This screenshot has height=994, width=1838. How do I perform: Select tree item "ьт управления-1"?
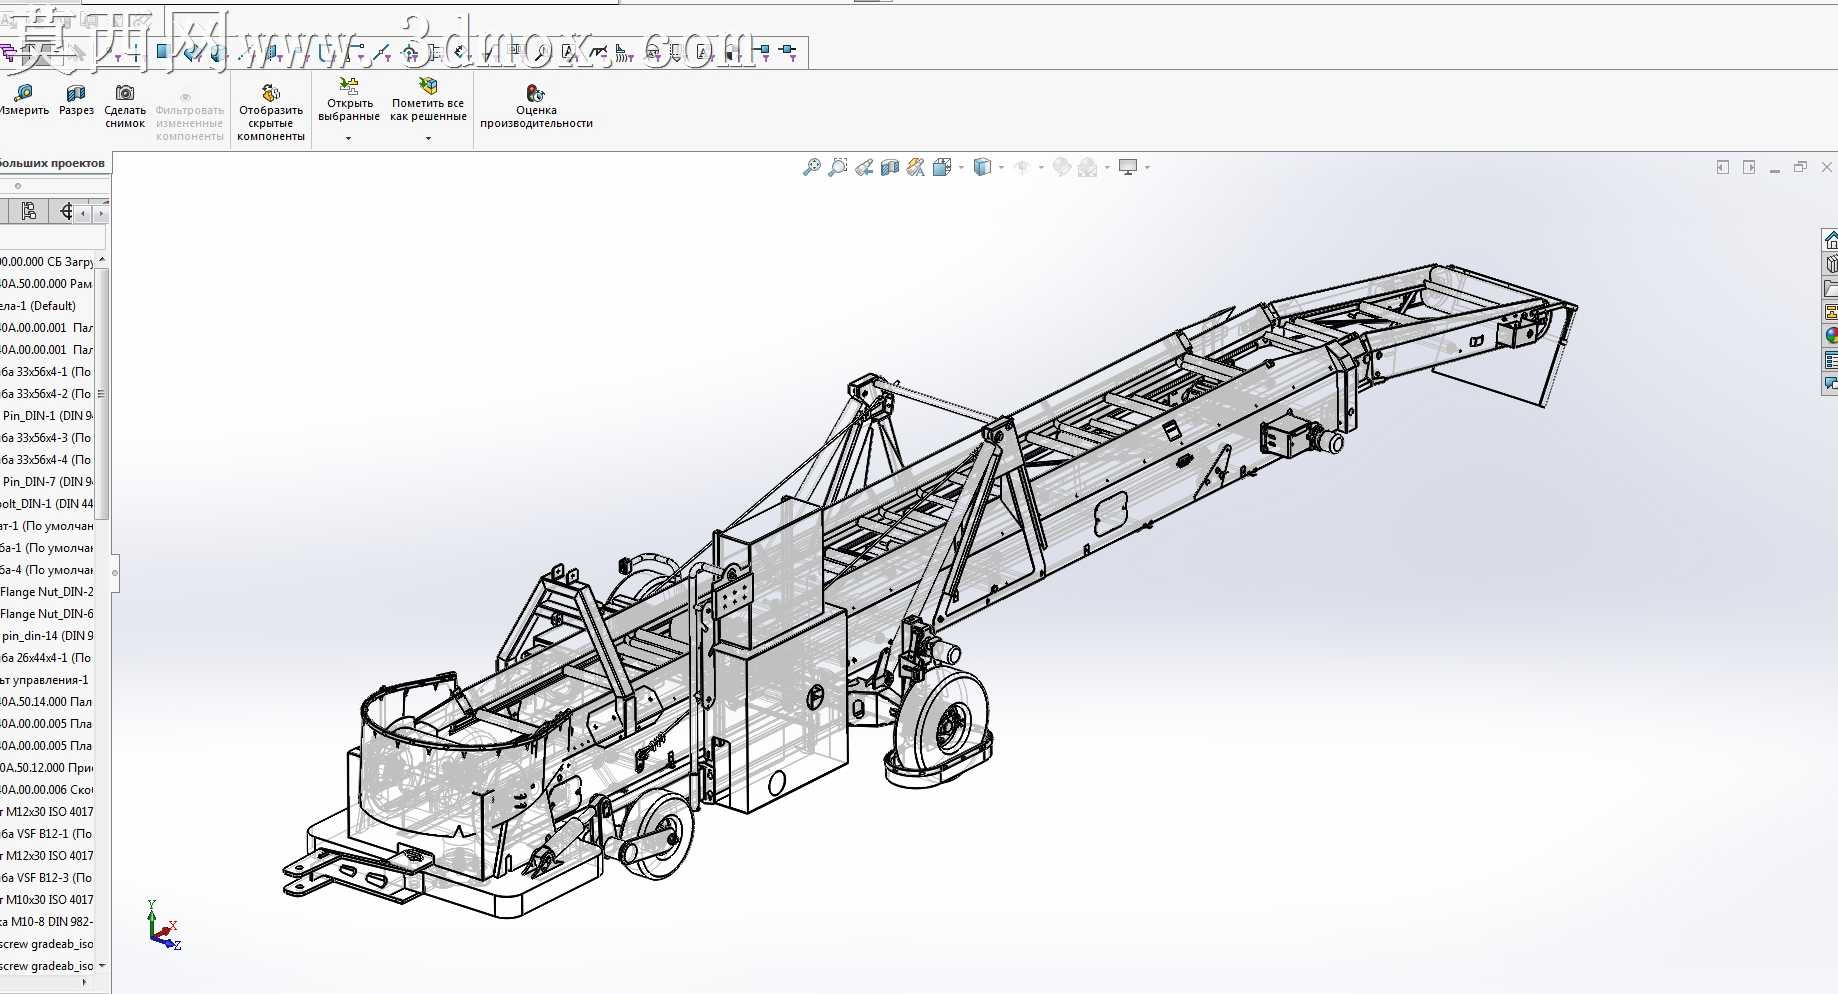(46, 680)
